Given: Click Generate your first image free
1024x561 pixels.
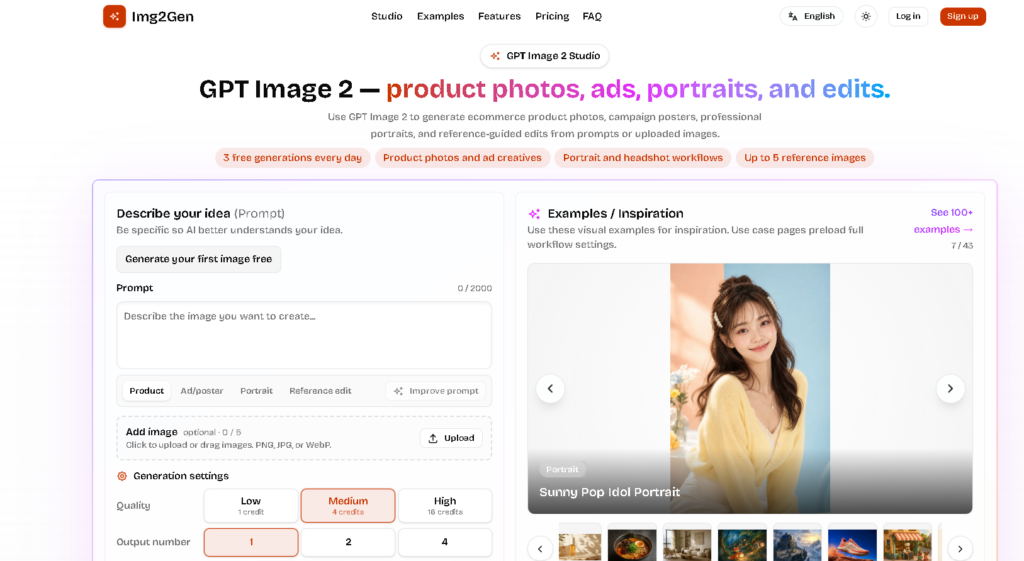Looking at the screenshot, I should point(199,259).
